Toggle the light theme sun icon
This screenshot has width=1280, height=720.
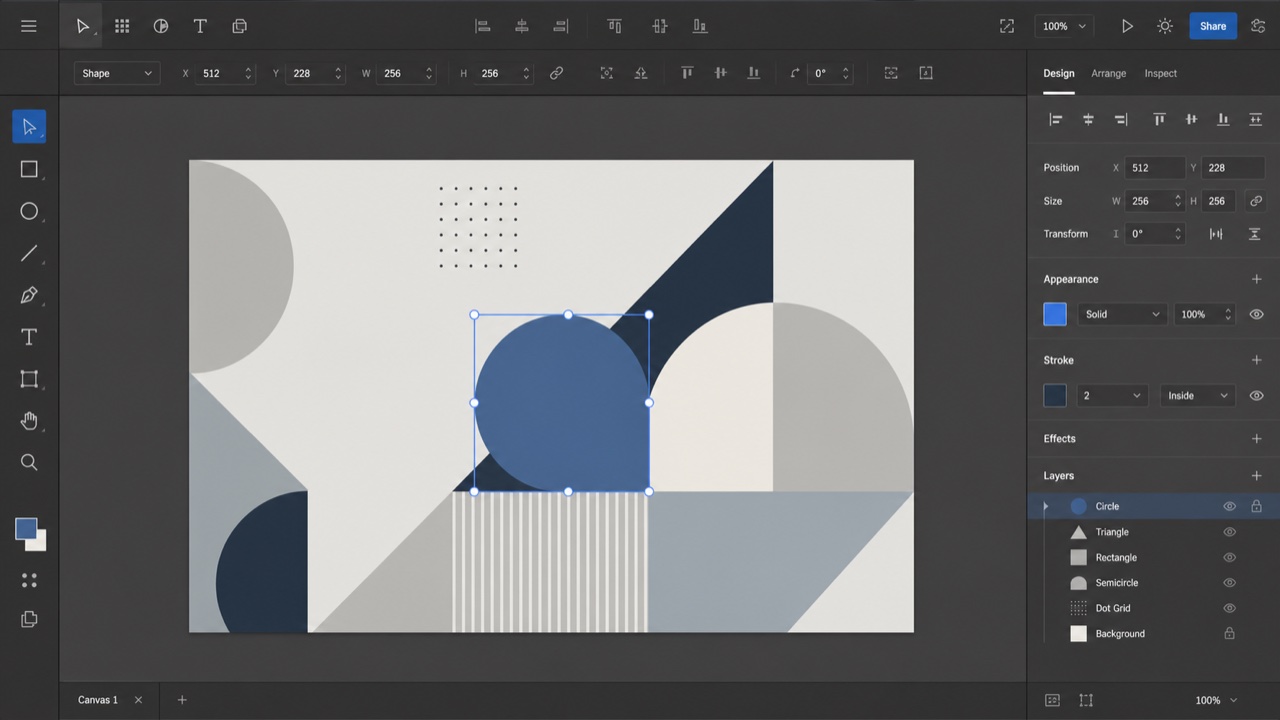tap(1165, 26)
